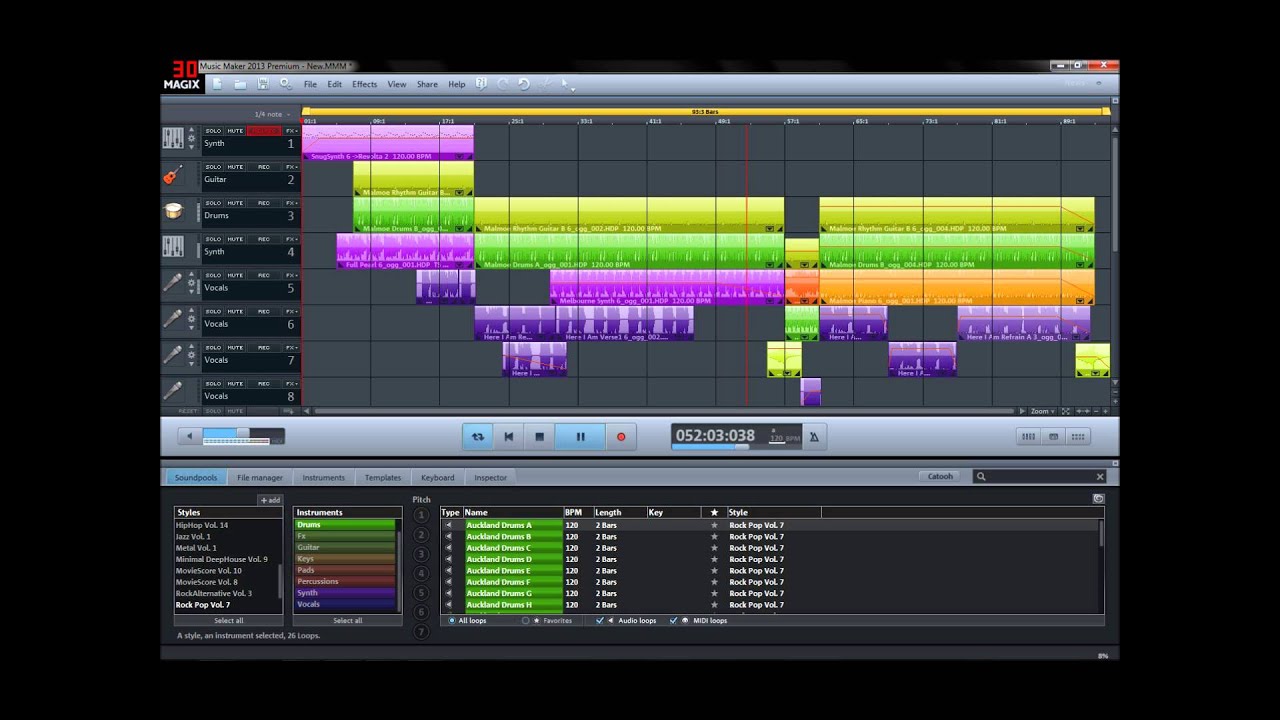
Task: Click the stop playback button
Action: tap(539, 436)
